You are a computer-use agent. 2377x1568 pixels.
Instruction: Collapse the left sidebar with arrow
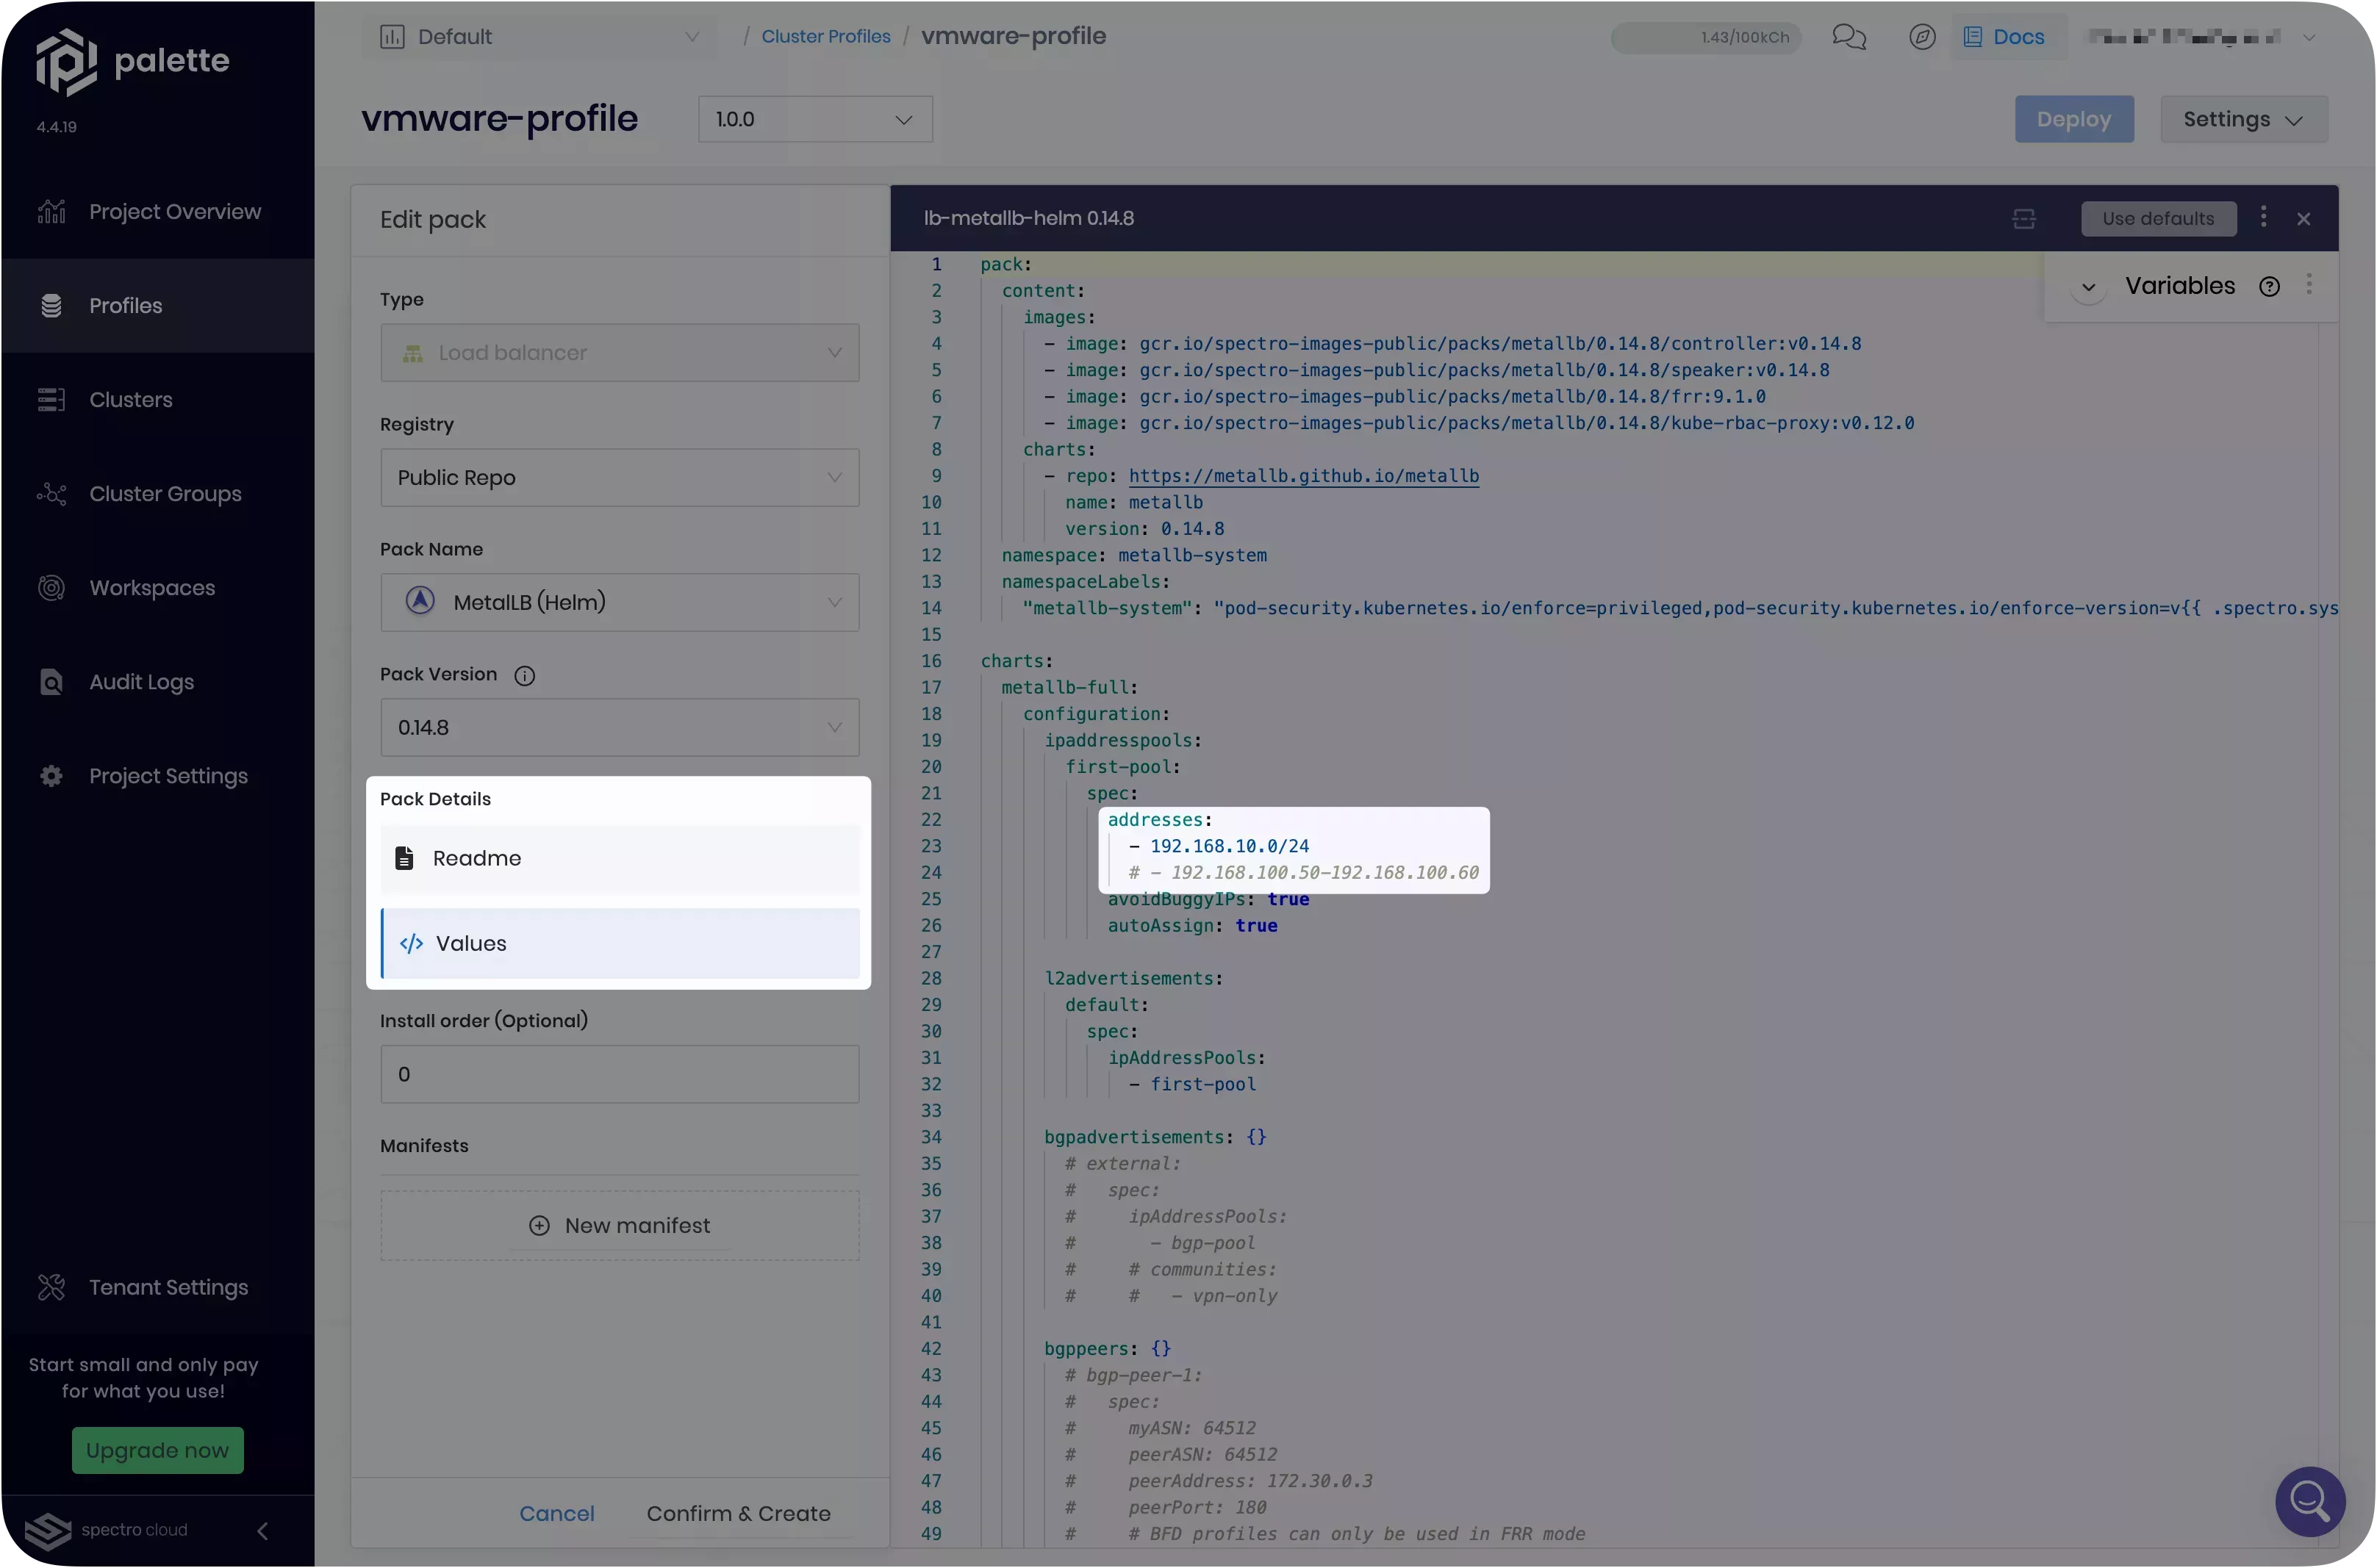262,1530
